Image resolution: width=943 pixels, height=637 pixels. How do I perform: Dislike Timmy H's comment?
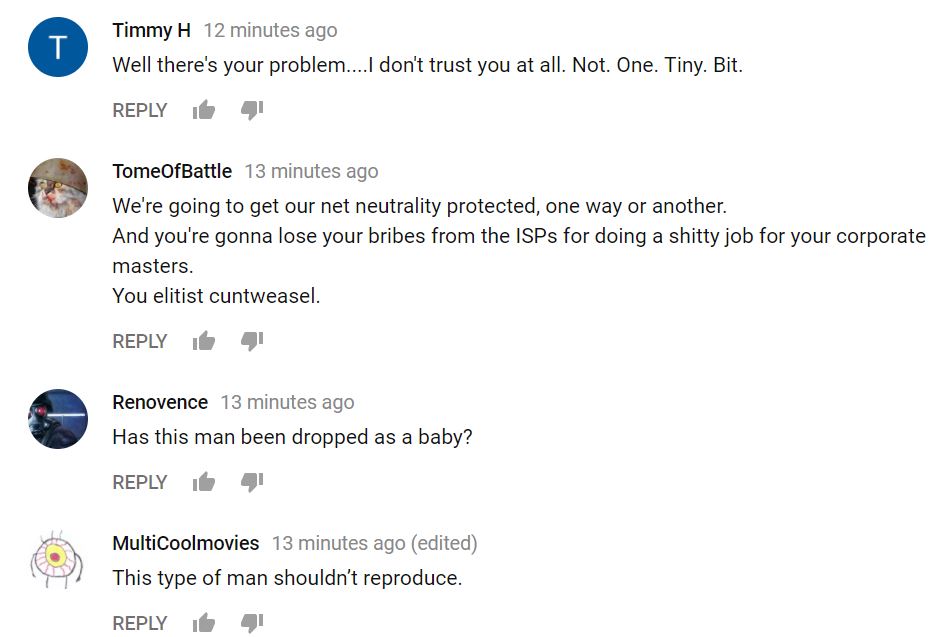(252, 110)
